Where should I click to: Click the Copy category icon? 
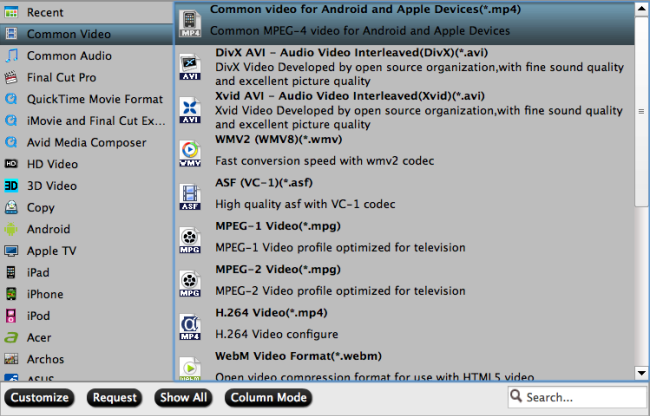click(x=11, y=207)
